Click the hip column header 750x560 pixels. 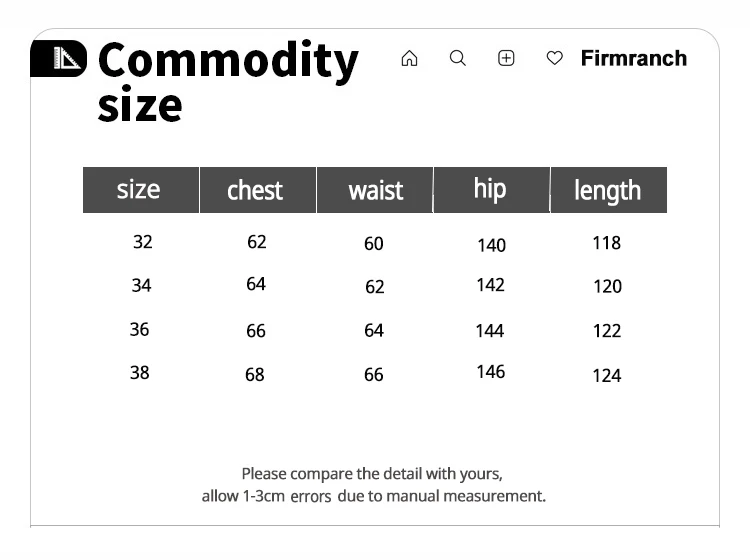tap(490, 189)
